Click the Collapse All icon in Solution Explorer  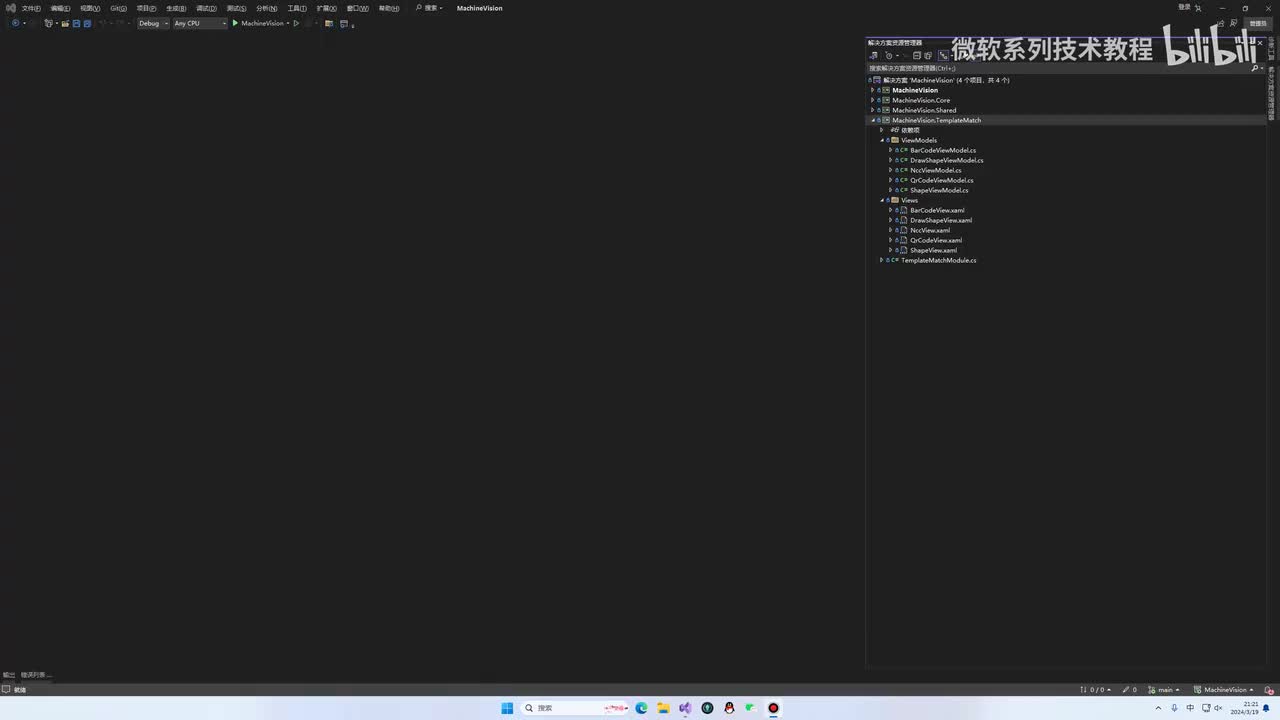pyautogui.click(x=916, y=56)
